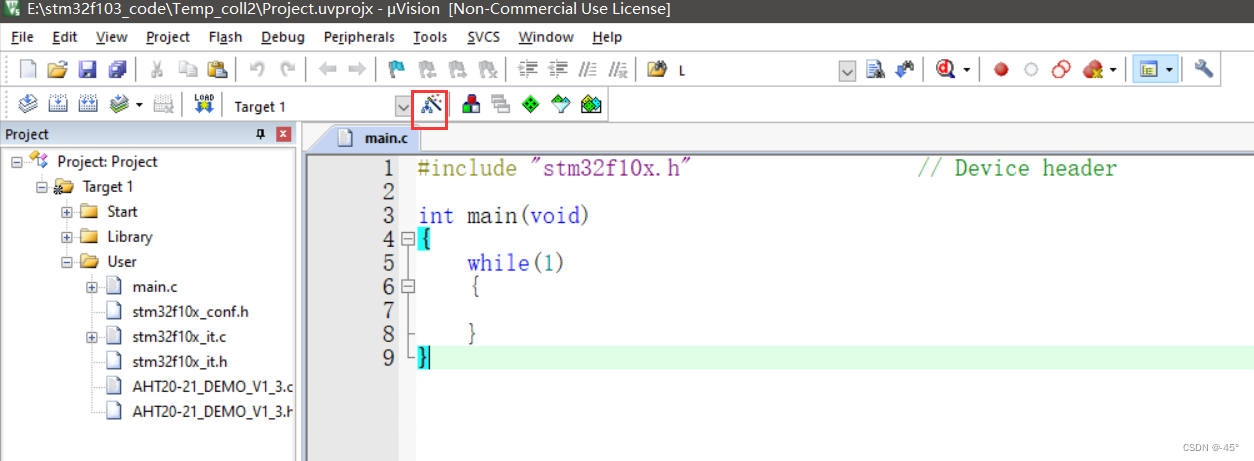
Task: Click the Incremental Find binoculars arrow icon
Action: point(906,70)
